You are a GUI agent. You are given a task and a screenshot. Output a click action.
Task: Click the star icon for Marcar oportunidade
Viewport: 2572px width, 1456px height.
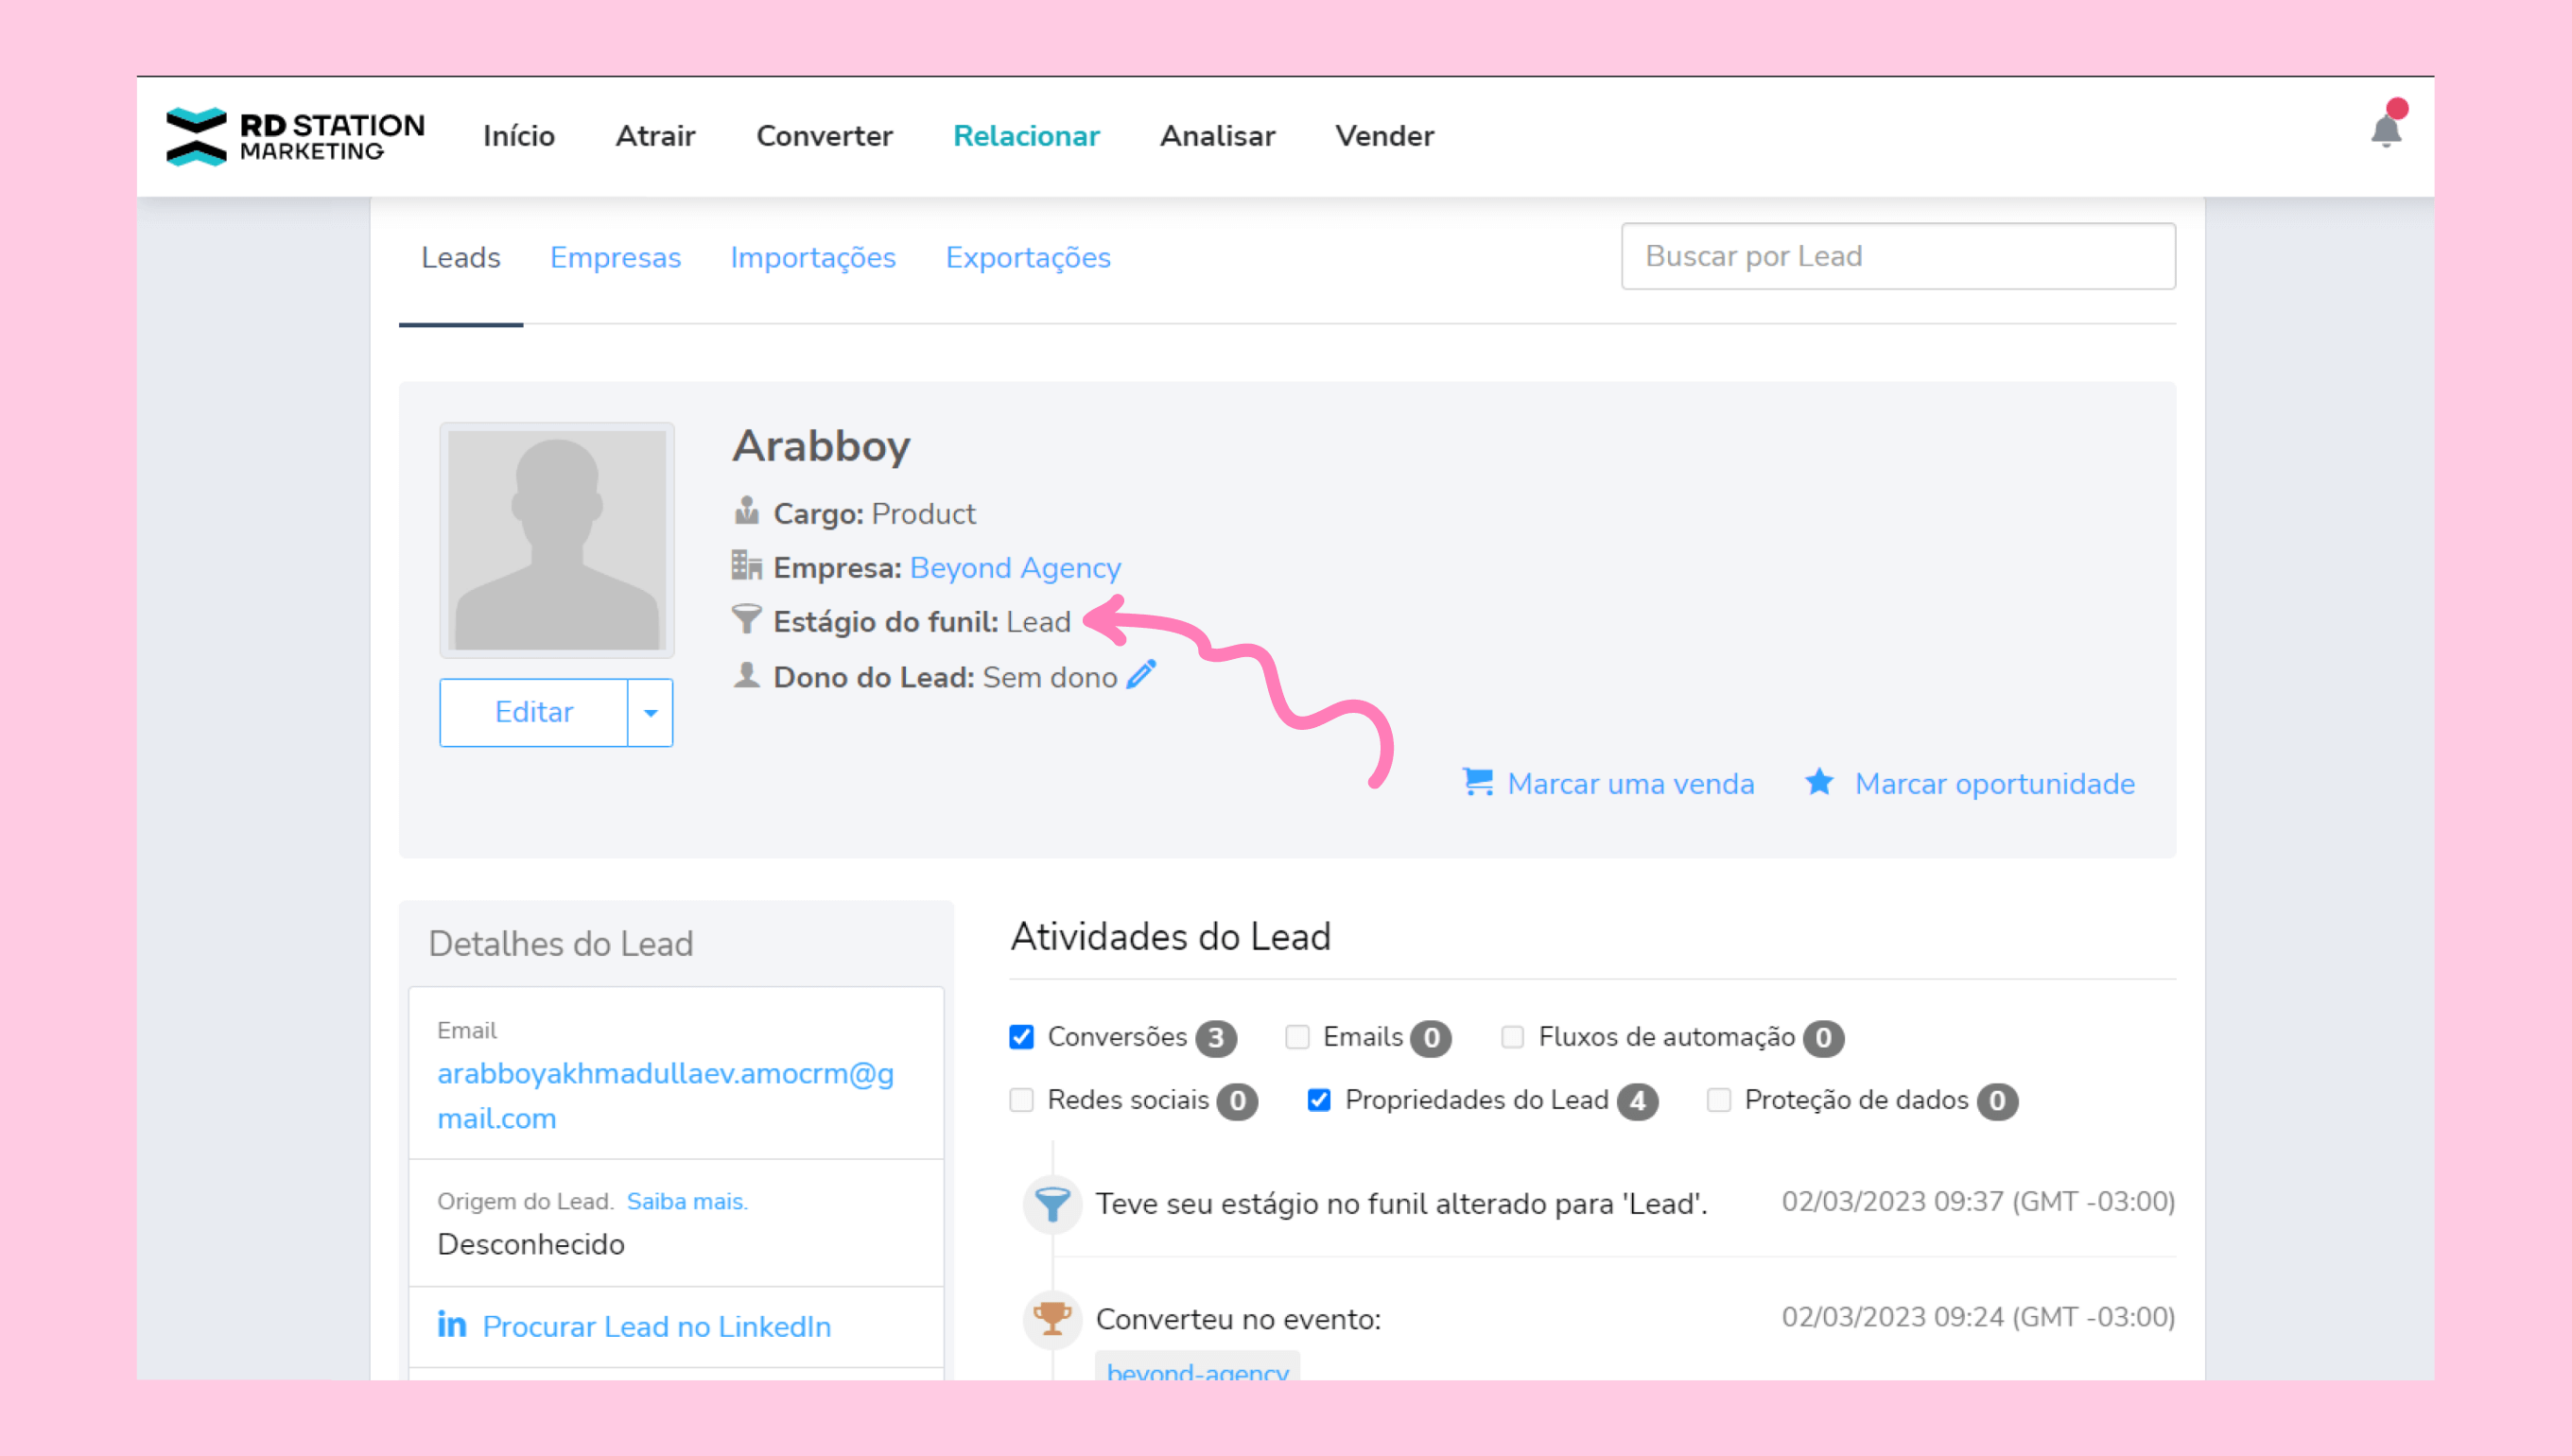(x=1819, y=782)
